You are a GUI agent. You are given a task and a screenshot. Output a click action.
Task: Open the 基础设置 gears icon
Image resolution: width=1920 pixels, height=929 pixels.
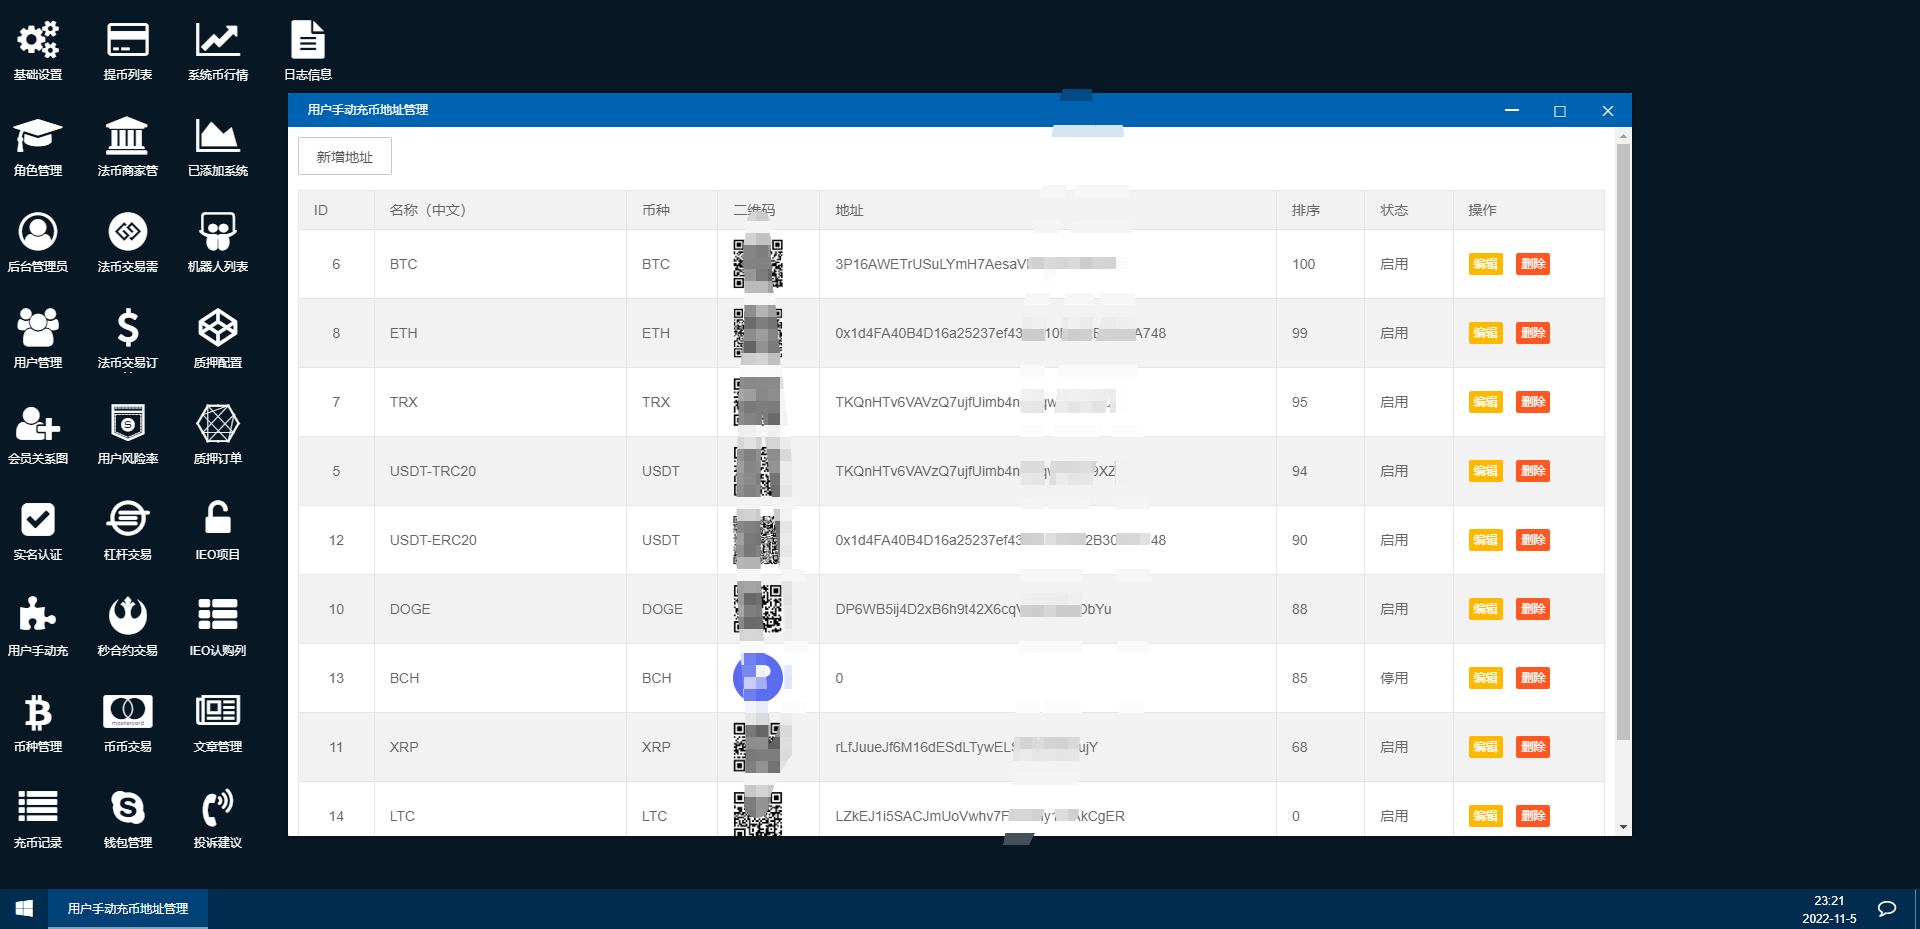click(38, 40)
